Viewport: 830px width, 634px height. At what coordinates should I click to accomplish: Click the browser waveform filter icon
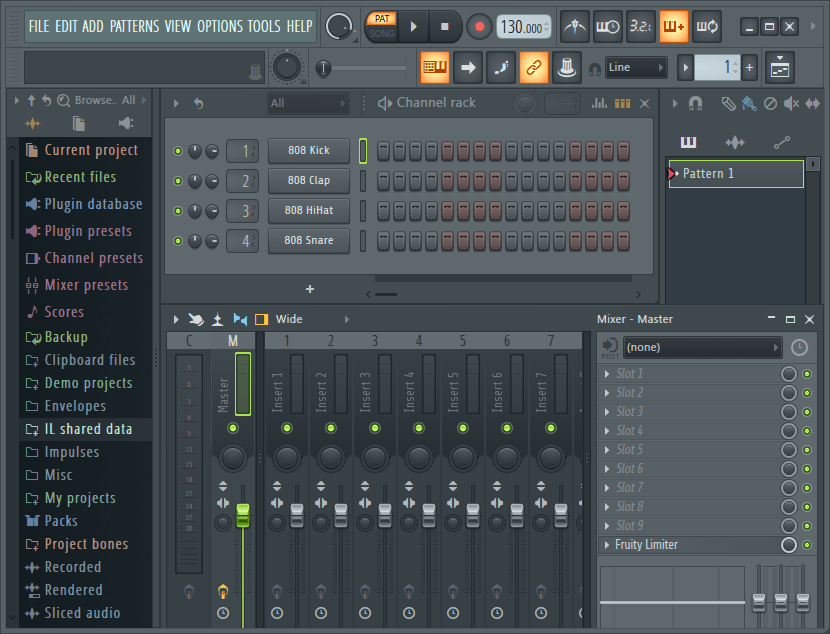[x=33, y=123]
